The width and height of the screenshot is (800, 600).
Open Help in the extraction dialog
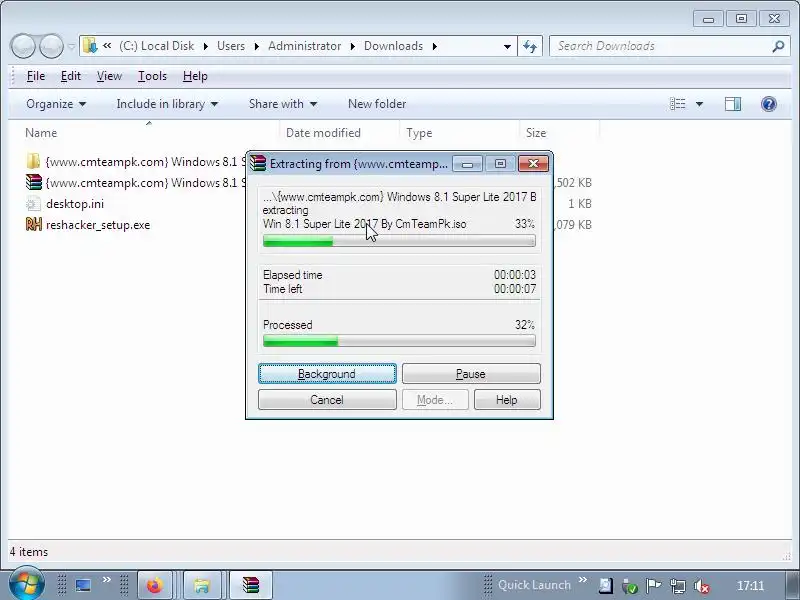point(507,399)
